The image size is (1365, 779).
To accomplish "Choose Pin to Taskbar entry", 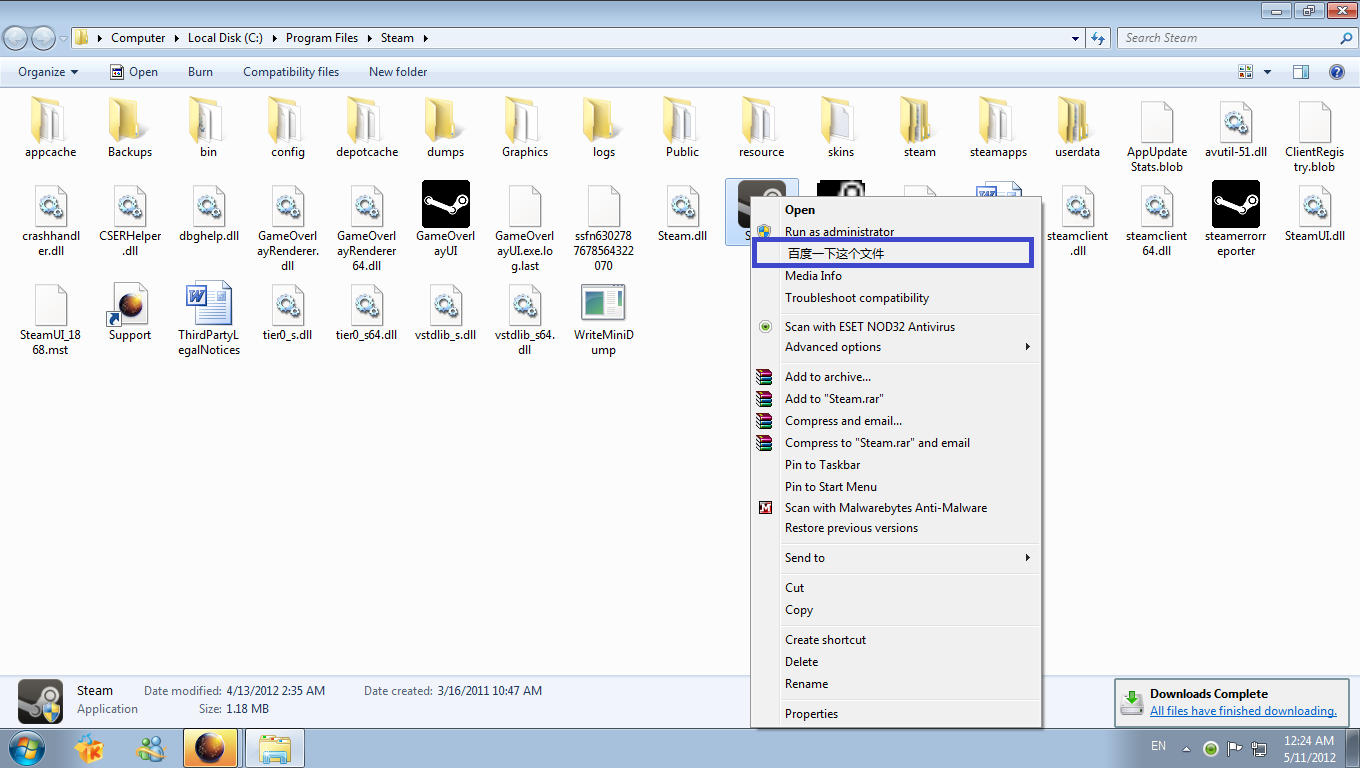I will coord(896,465).
